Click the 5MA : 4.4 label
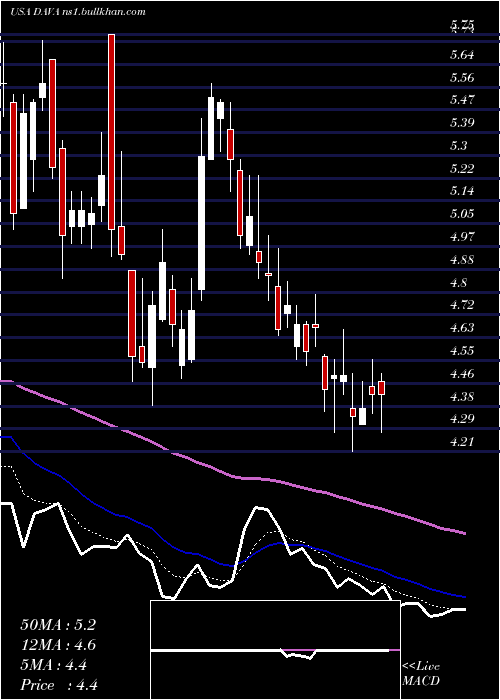 [x=54, y=665]
